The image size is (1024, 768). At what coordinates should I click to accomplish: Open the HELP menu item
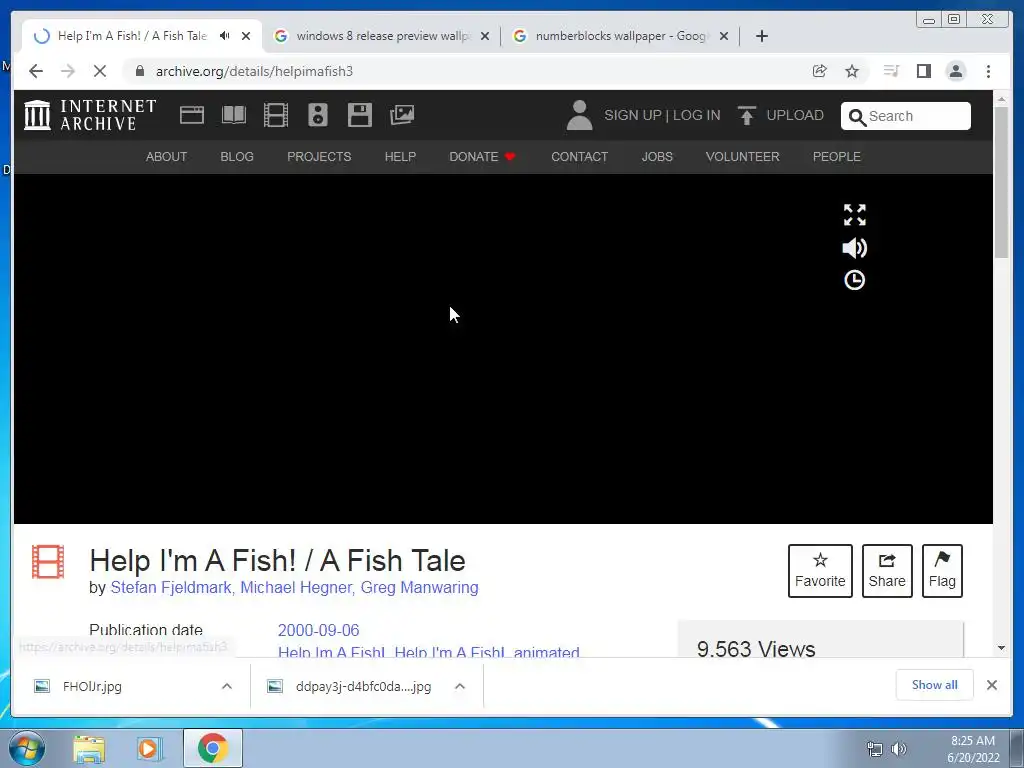pyautogui.click(x=400, y=157)
